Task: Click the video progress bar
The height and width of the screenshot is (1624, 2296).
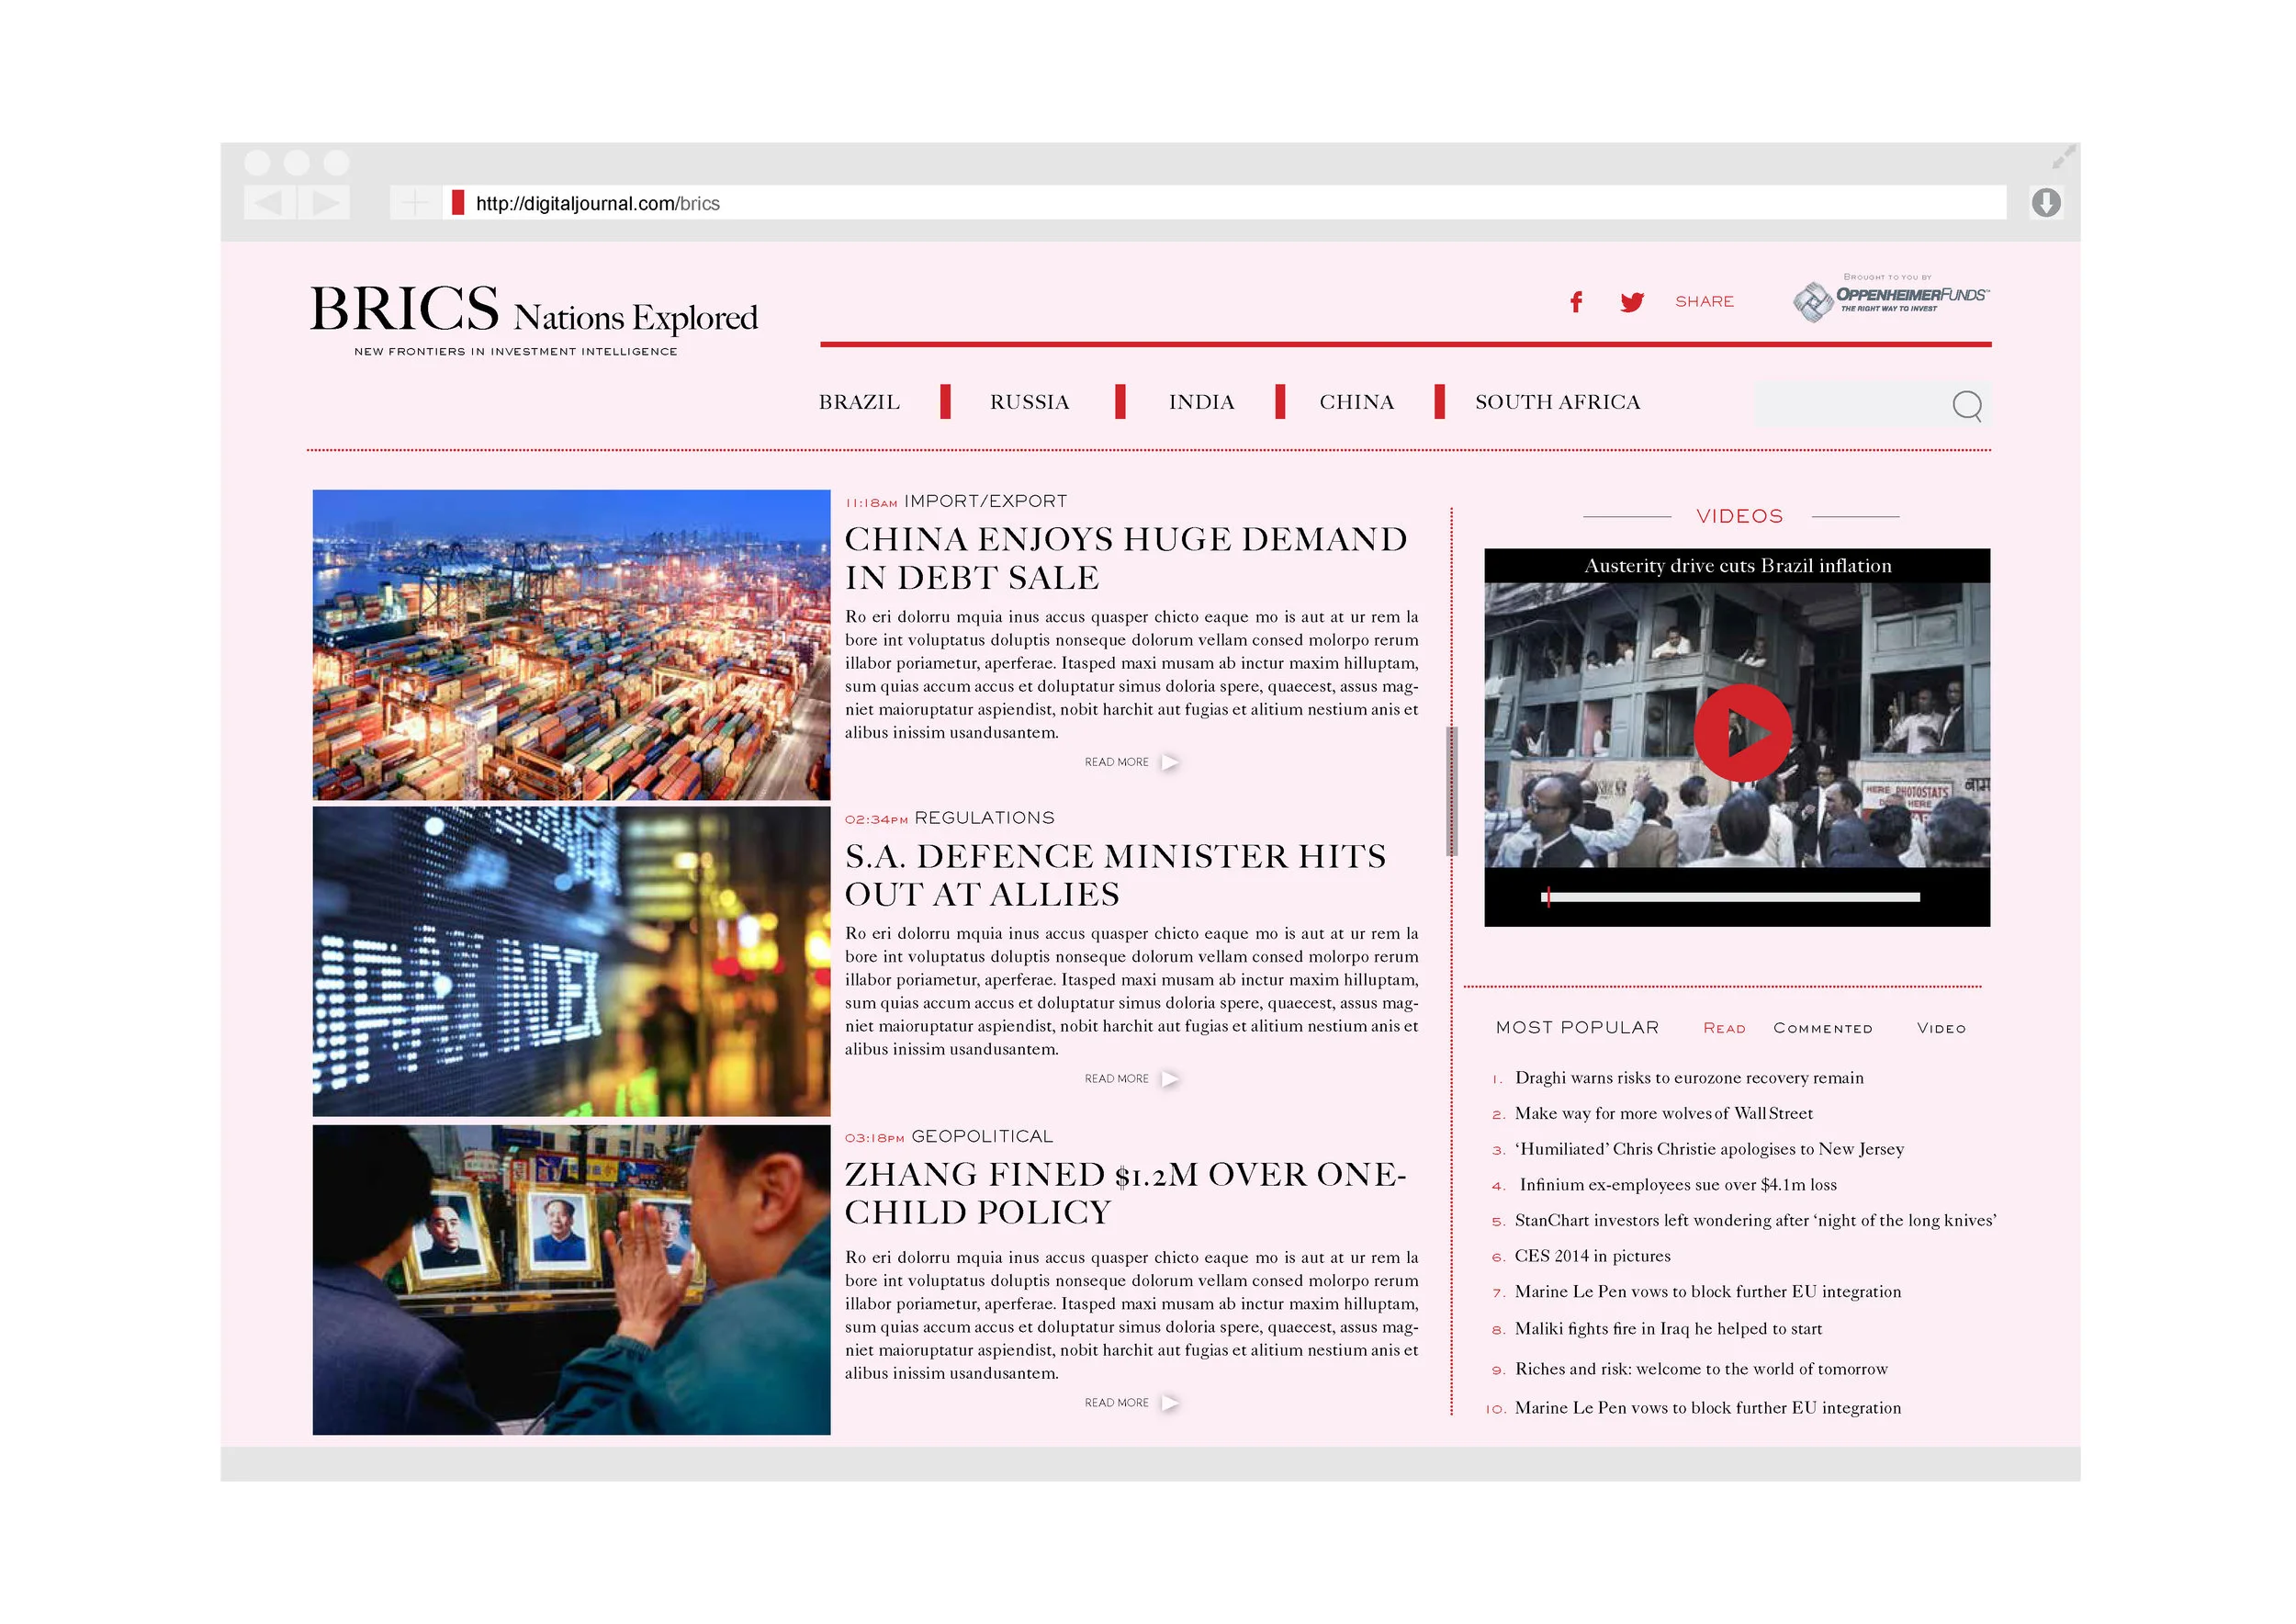Action: tap(1731, 897)
